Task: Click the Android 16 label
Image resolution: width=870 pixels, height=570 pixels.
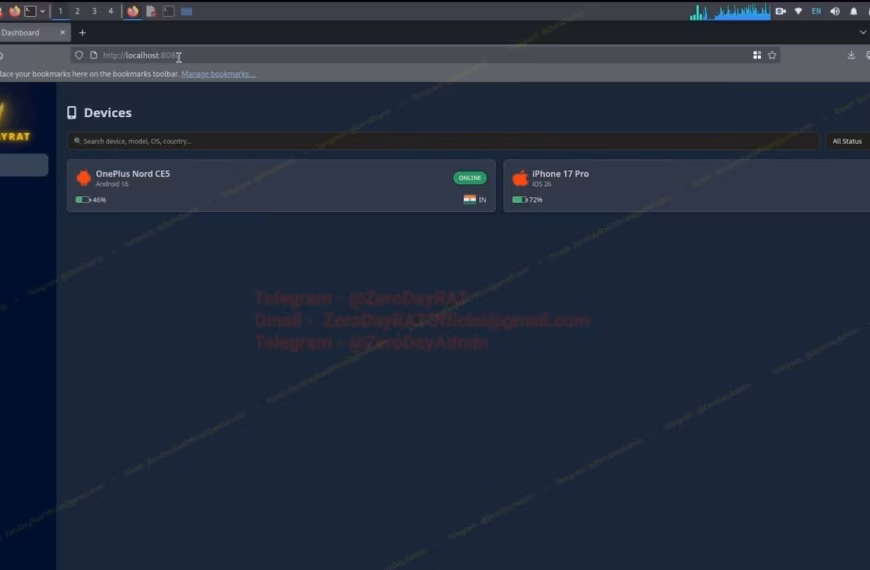Action: coord(112,184)
